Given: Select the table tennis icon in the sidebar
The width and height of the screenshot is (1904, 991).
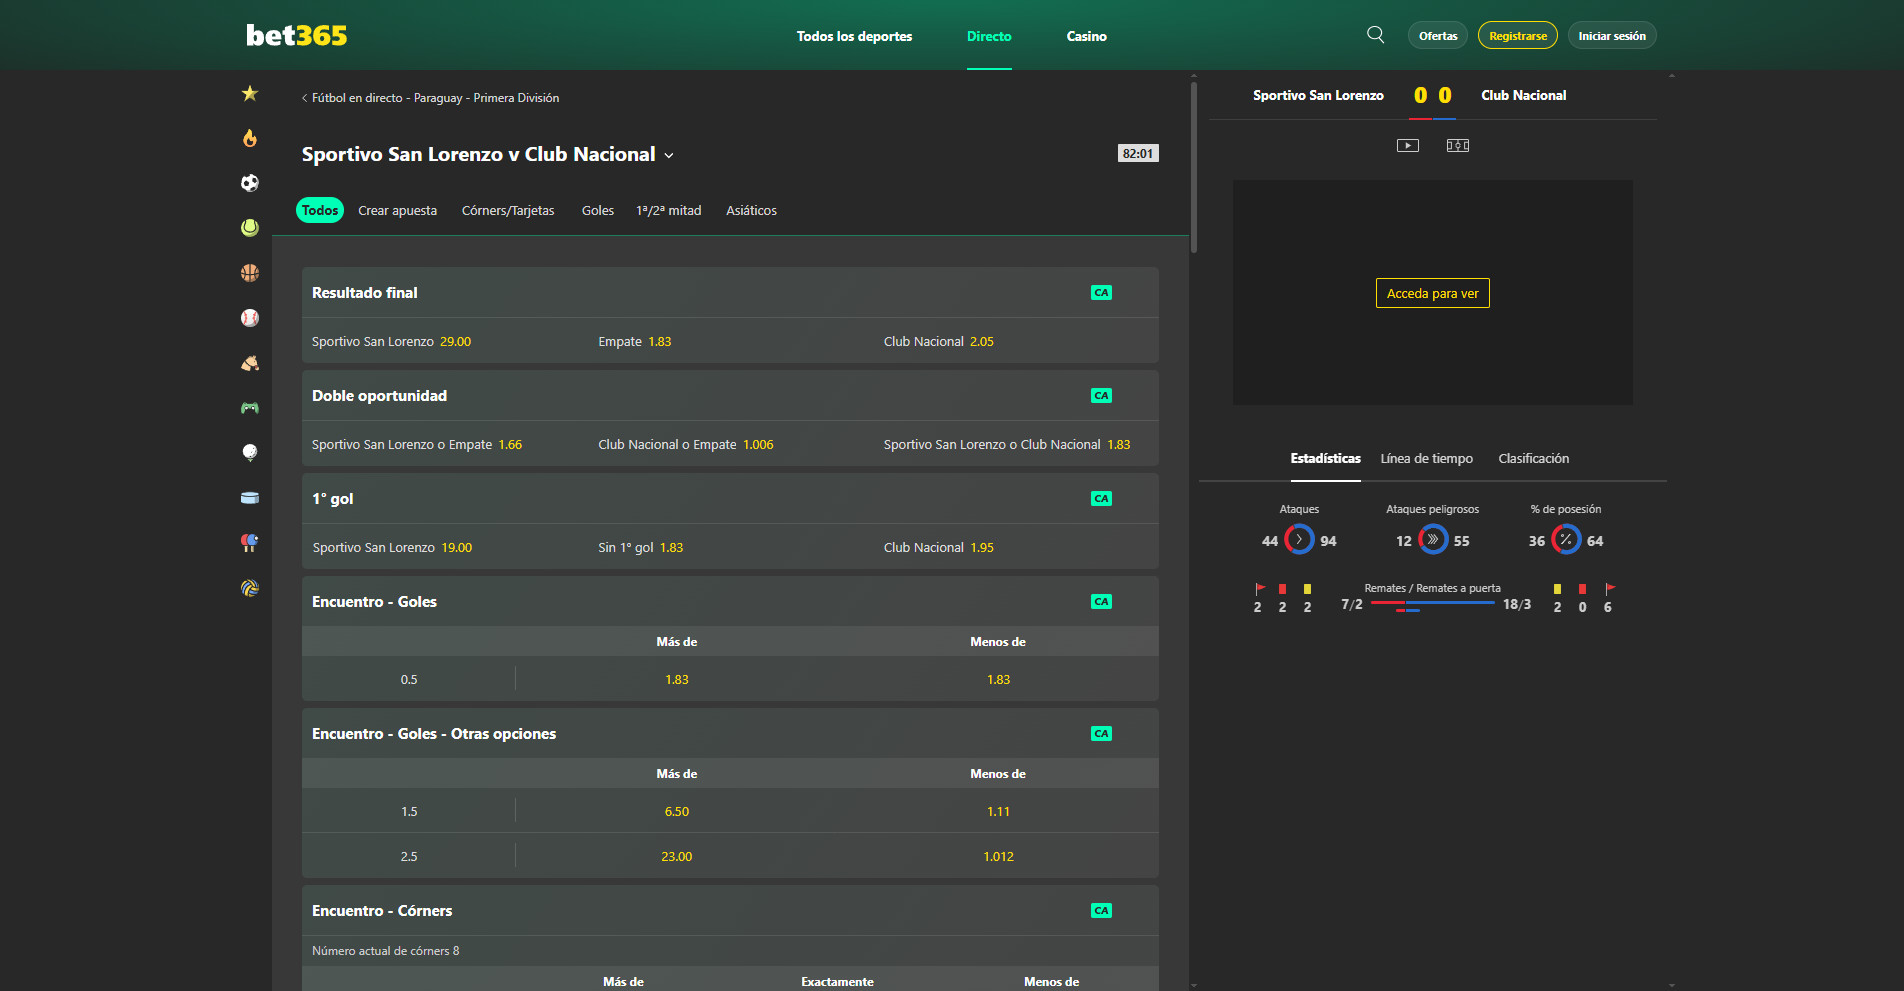Looking at the screenshot, I should click(x=250, y=543).
